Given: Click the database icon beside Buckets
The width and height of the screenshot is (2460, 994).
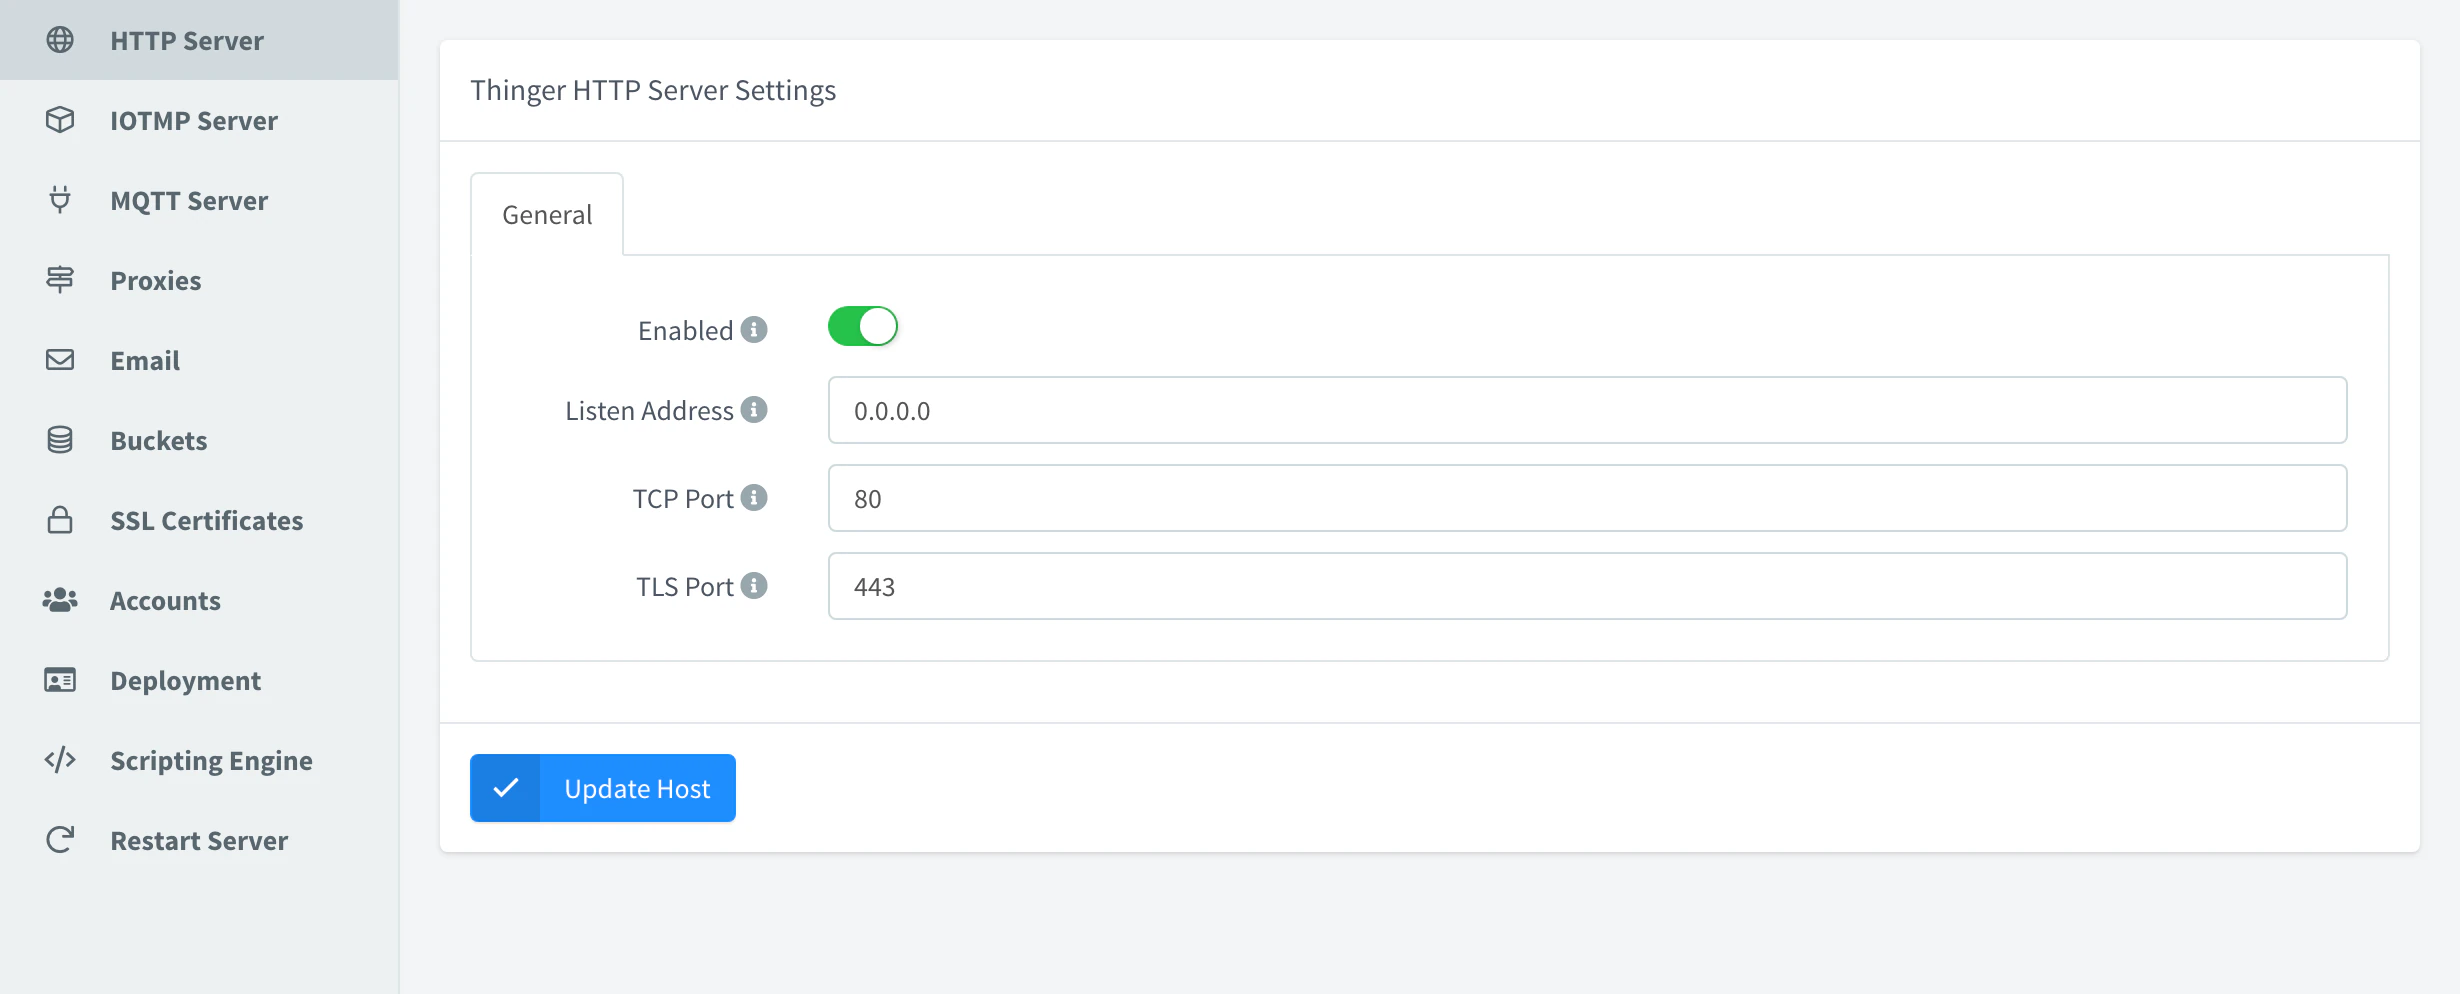Looking at the screenshot, I should click(60, 440).
